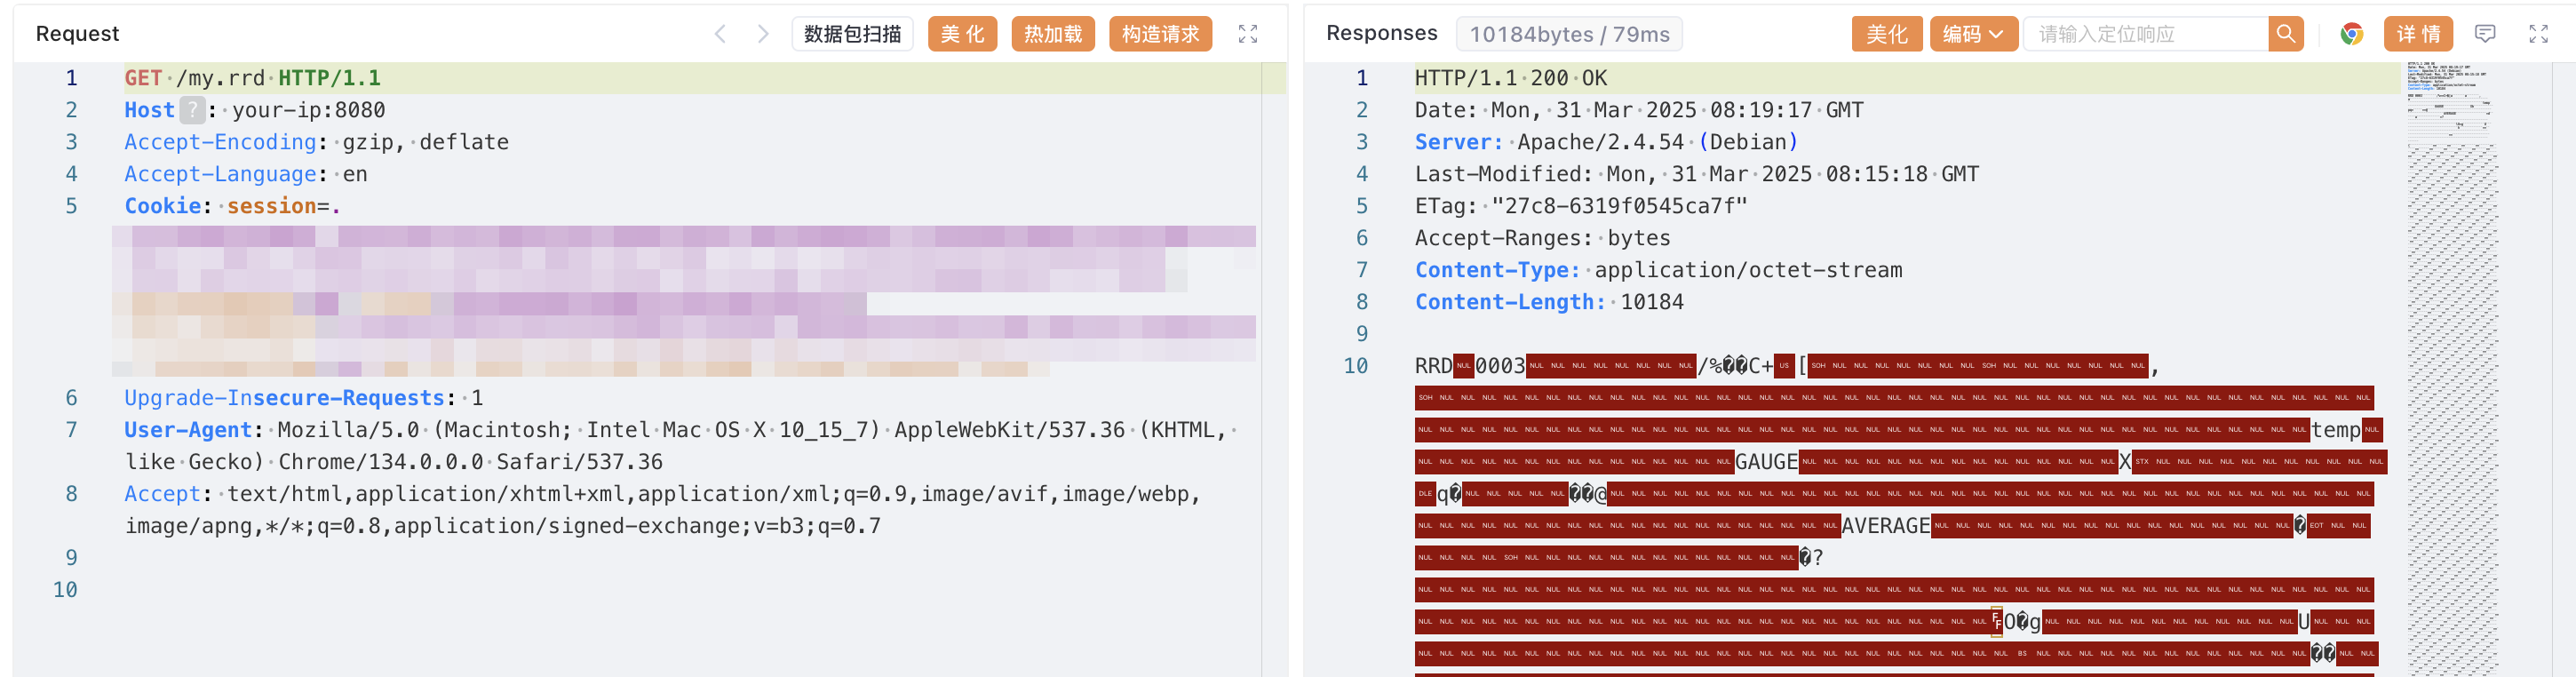The image size is (2576, 677).
Task: Click the 数据包扫描 button
Action: [852, 34]
